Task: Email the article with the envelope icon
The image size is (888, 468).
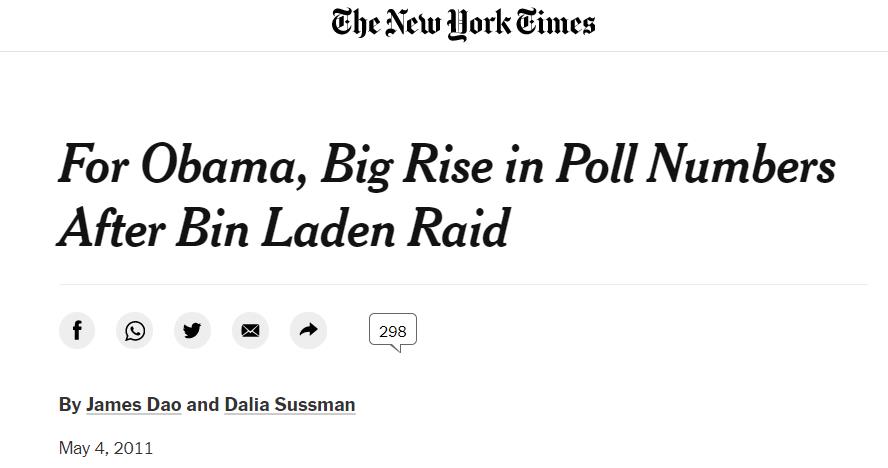Action: coord(250,331)
